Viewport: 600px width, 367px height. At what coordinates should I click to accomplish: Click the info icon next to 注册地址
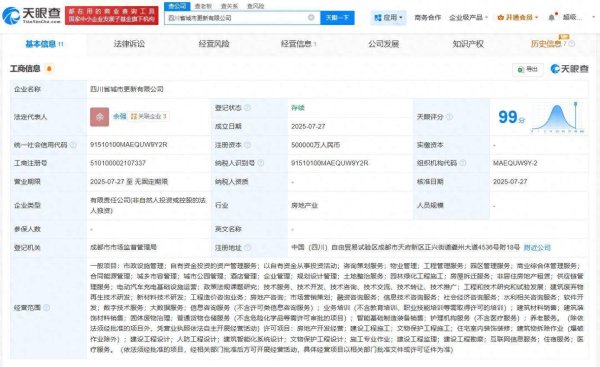(248, 248)
